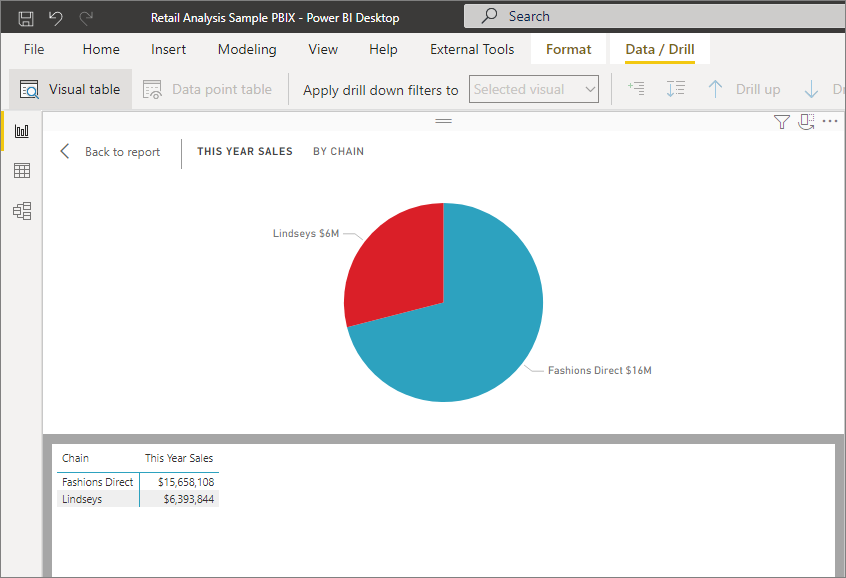This screenshot has width=846, height=578.
Task: Open the Modeling menu
Action: [x=246, y=48]
